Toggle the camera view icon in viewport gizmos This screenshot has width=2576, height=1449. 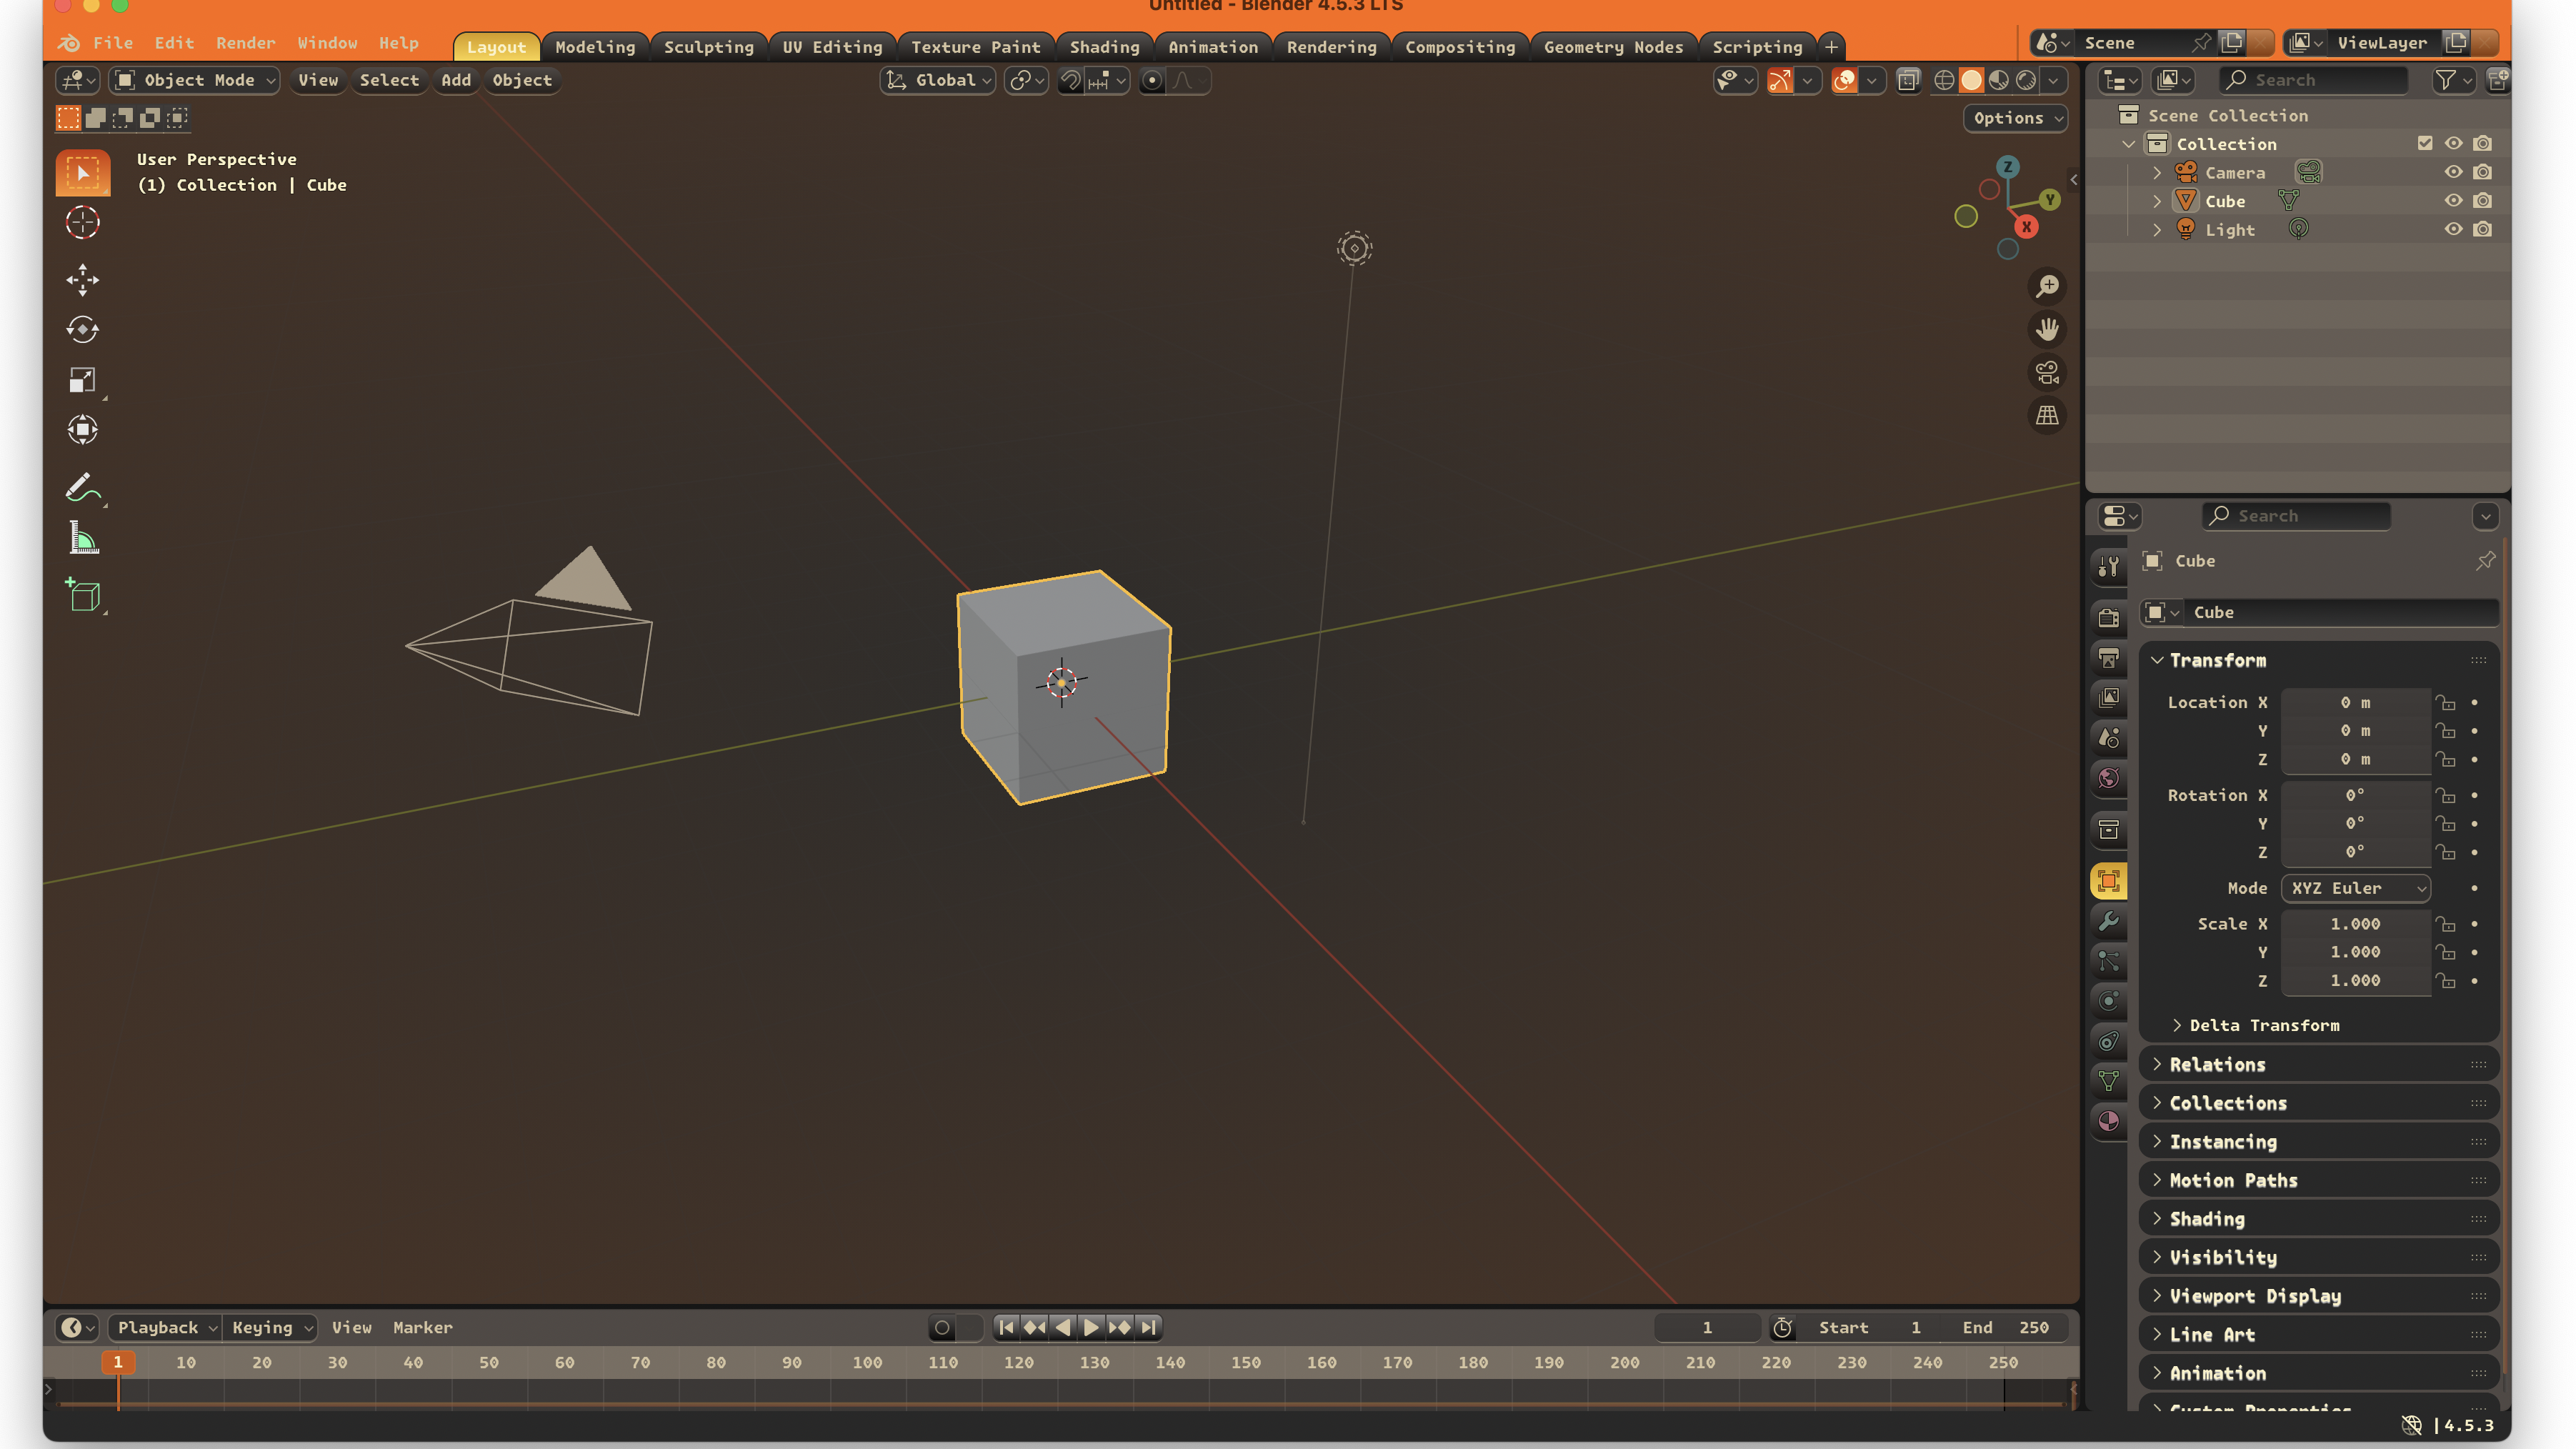pos(2046,371)
